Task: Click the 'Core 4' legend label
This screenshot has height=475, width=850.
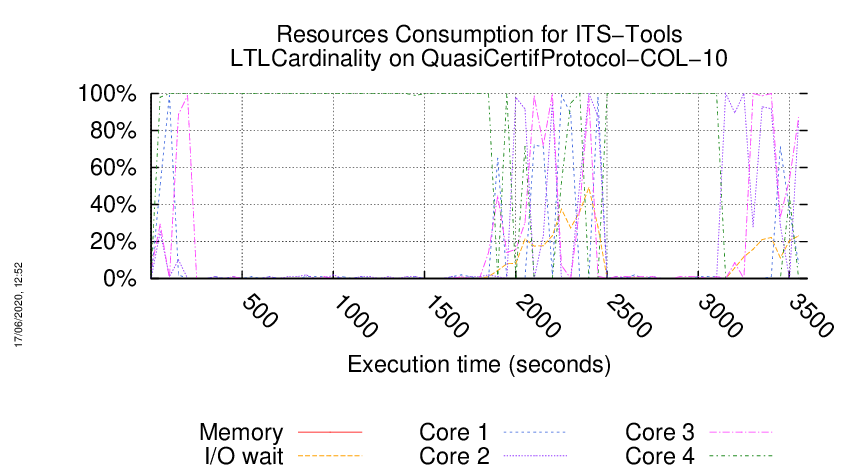Action: [660, 456]
